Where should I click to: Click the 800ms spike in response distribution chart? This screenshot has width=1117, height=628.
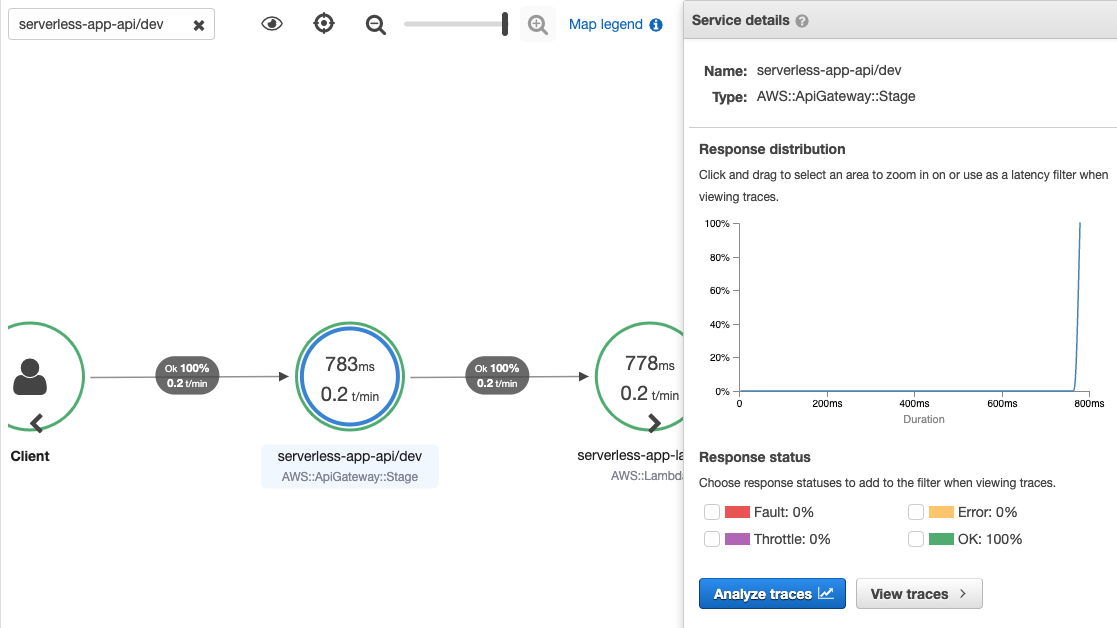(1079, 306)
